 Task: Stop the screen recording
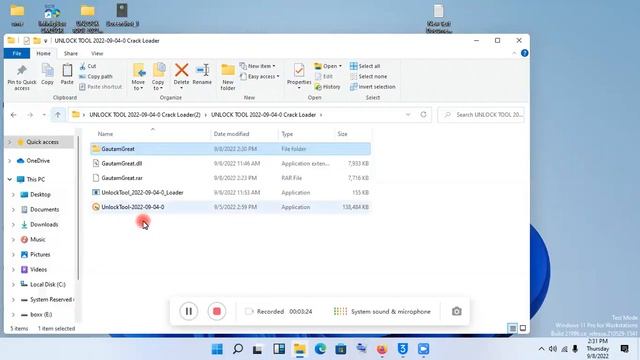pyautogui.click(x=217, y=311)
